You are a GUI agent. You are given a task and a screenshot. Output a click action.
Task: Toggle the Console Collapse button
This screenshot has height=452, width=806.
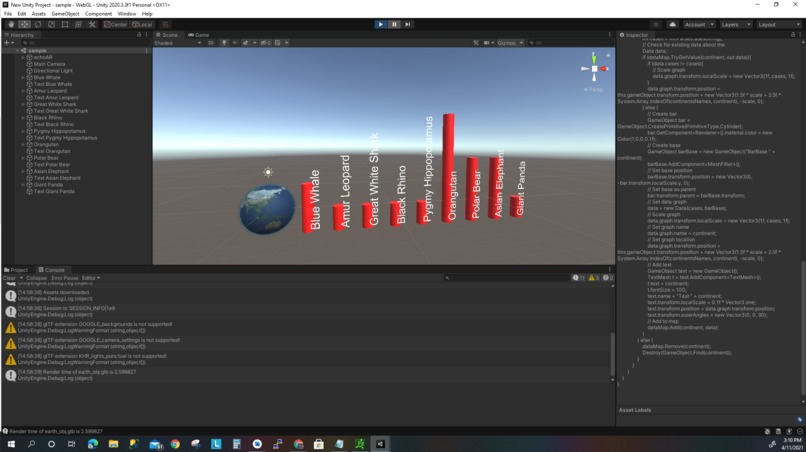(36, 278)
